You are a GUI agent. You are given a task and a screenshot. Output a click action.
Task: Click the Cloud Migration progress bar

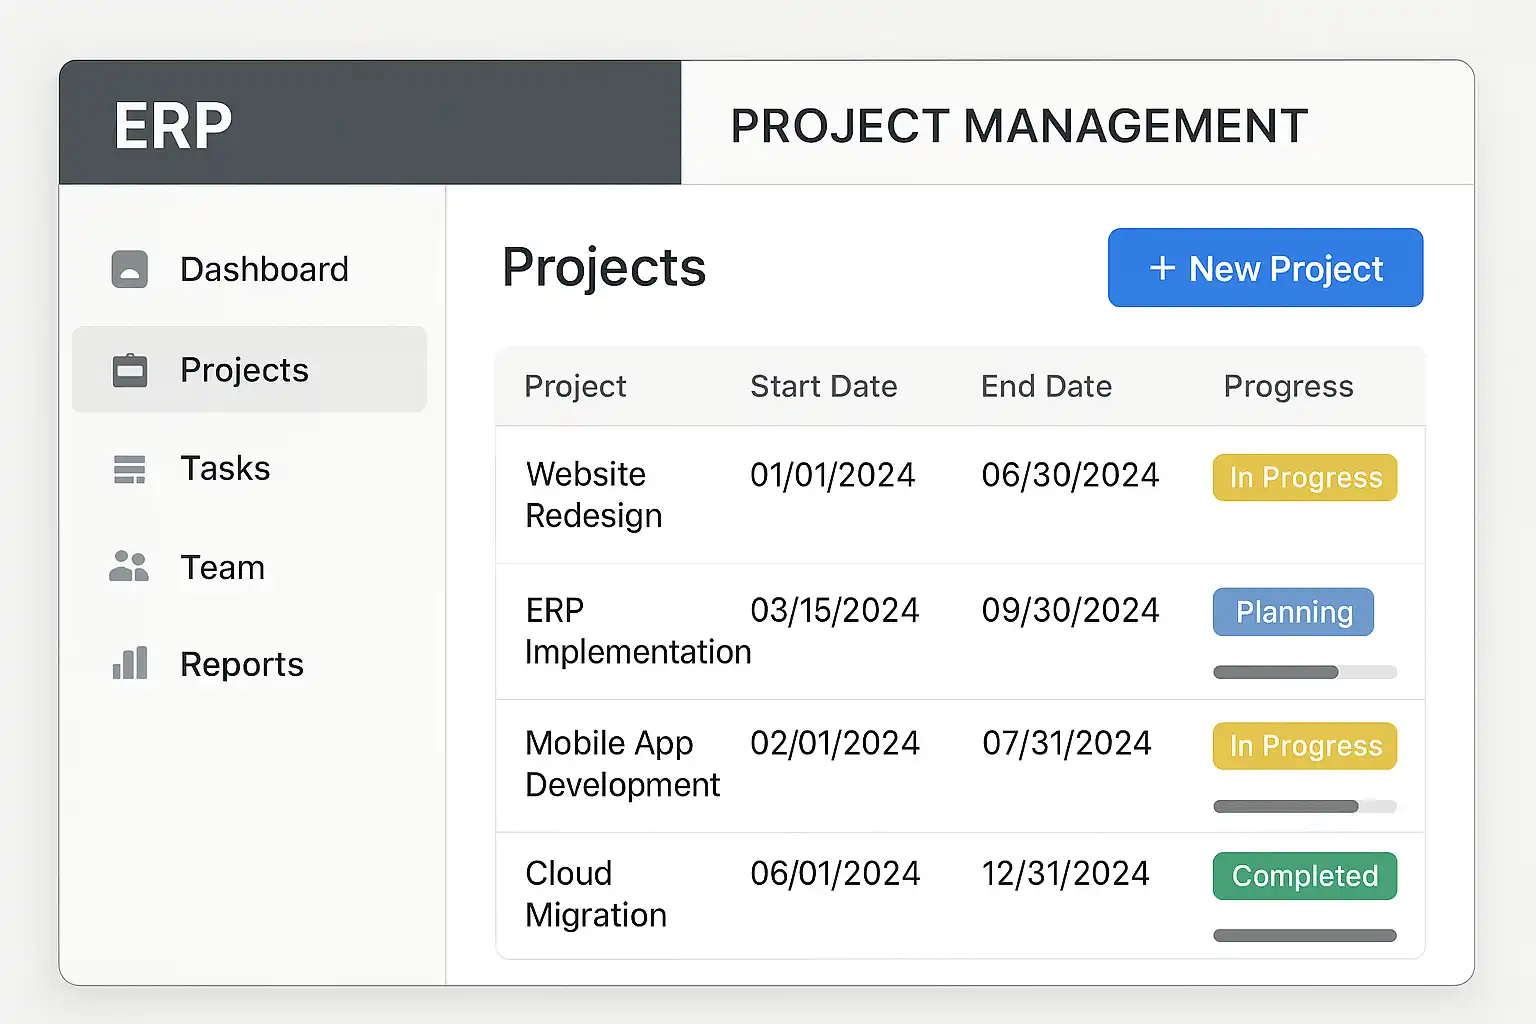[x=1304, y=936]
